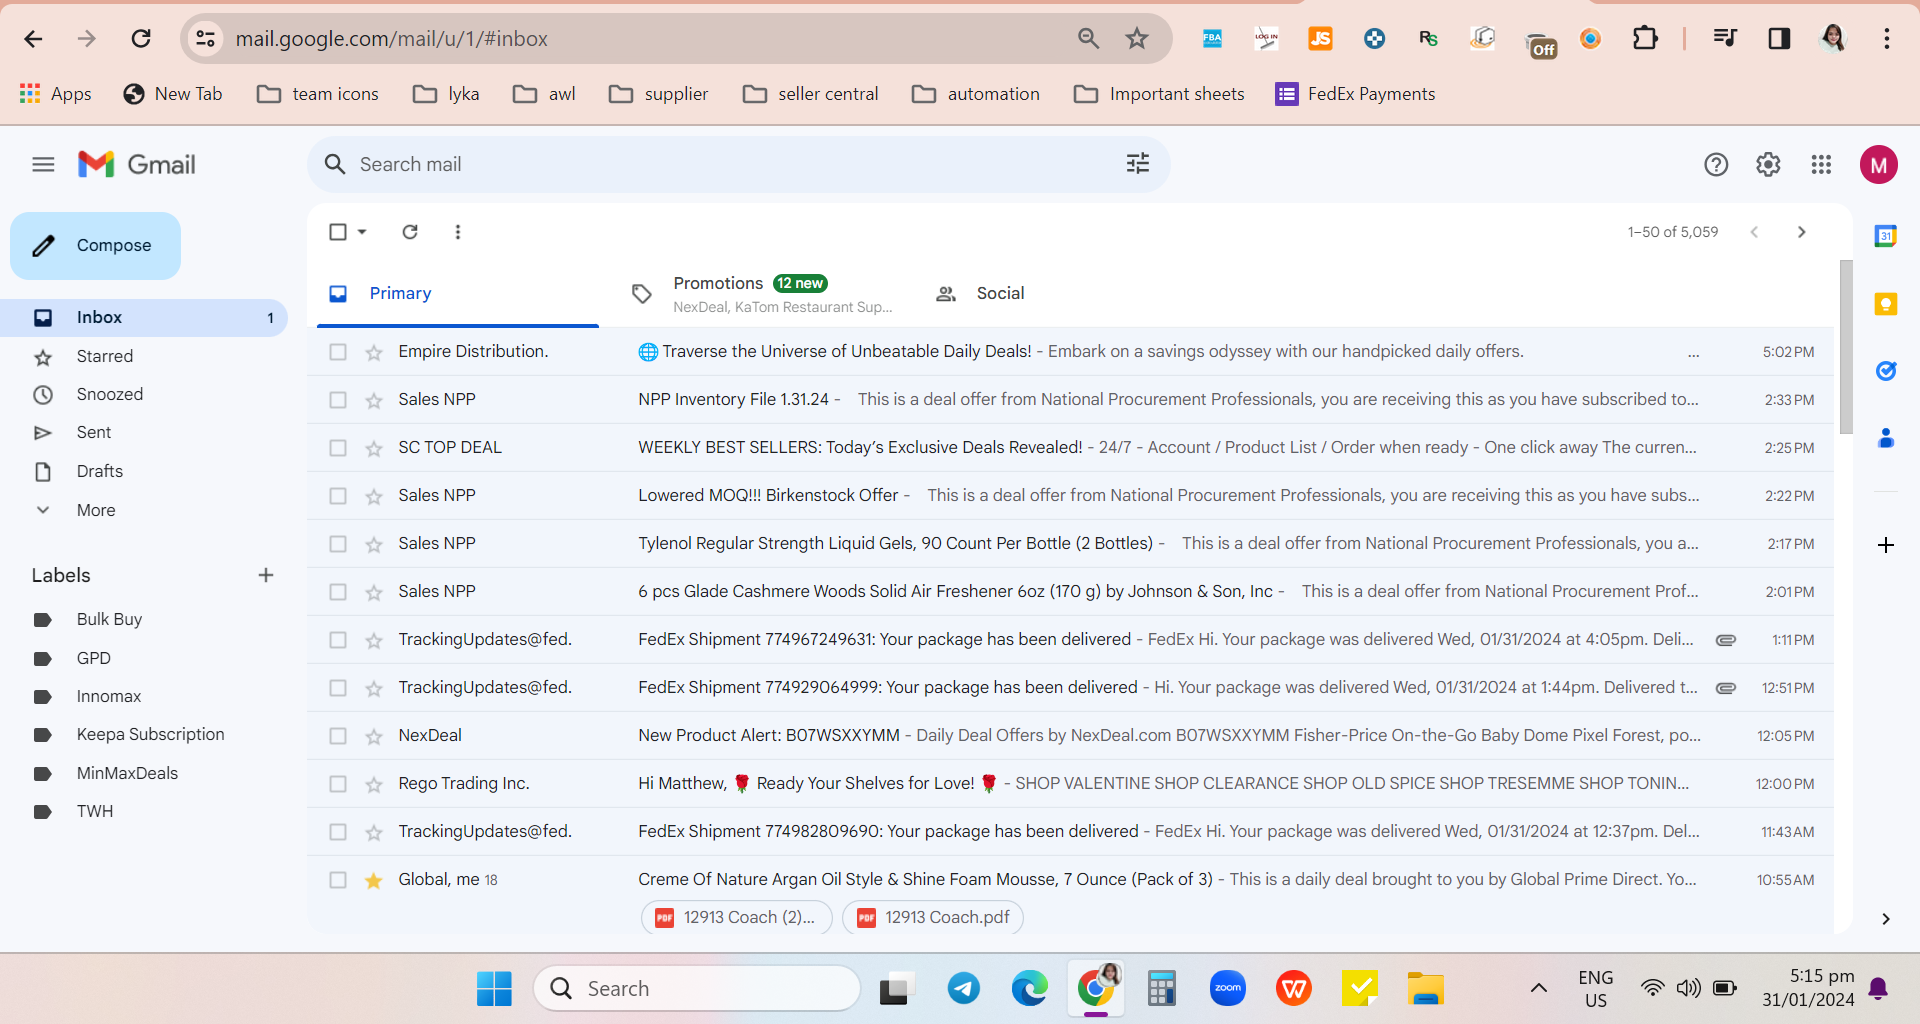
Task: Open the Gmail main menu hamburger icon
Action: [x=43, y=164]
